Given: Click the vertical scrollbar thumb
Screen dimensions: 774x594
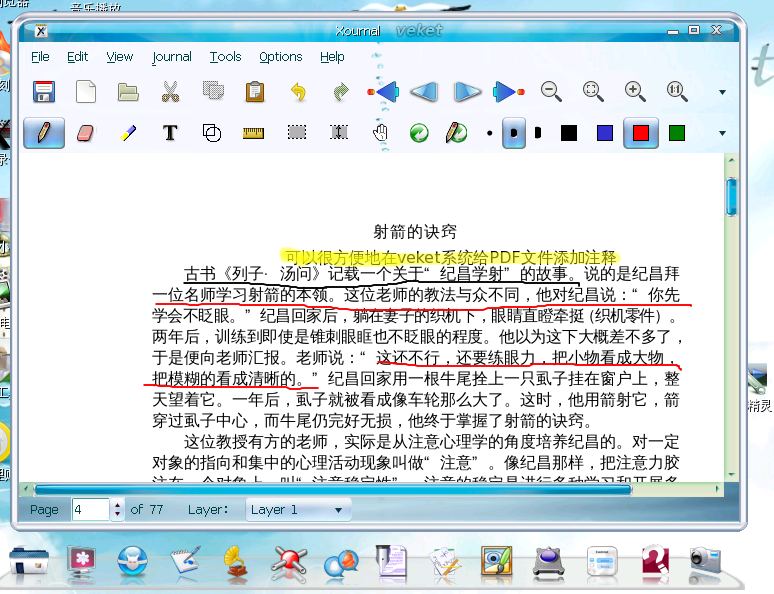Looking at the screenshot, I should 732,197.
